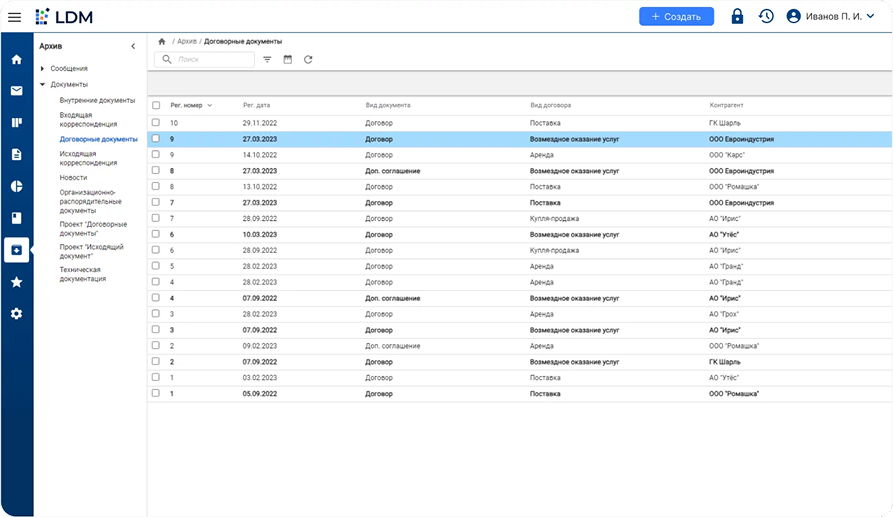Click the lock icon in the top bar
Image resolution: width=893 pixels, height=517 pixels.
(737, 16)
